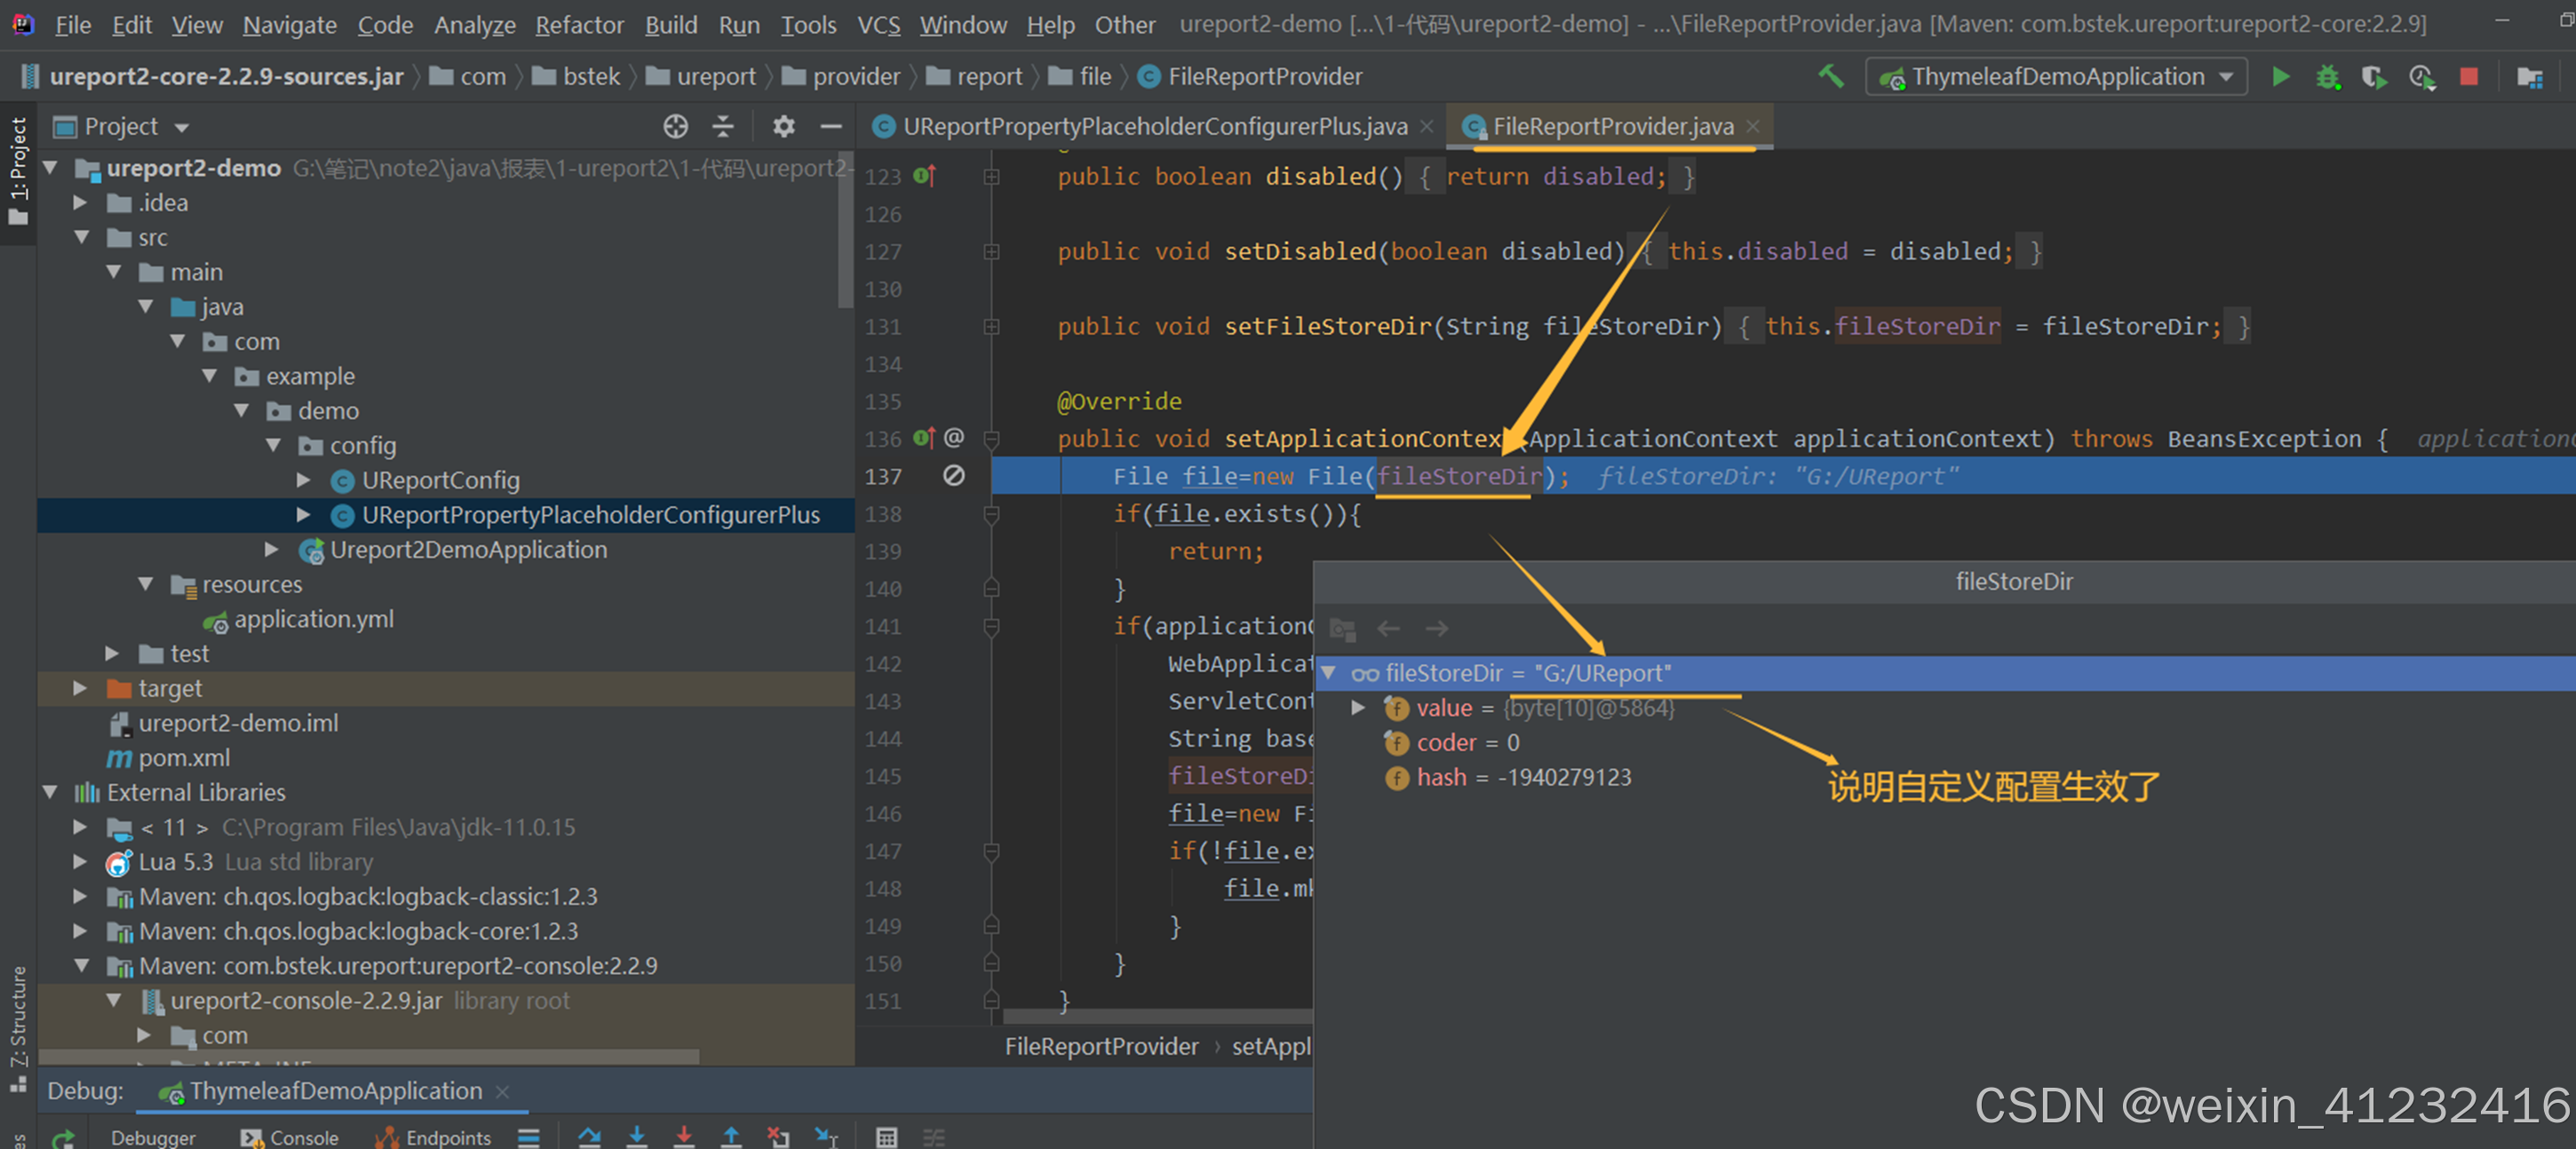Toggle code folding at line 138

[991, 514]
